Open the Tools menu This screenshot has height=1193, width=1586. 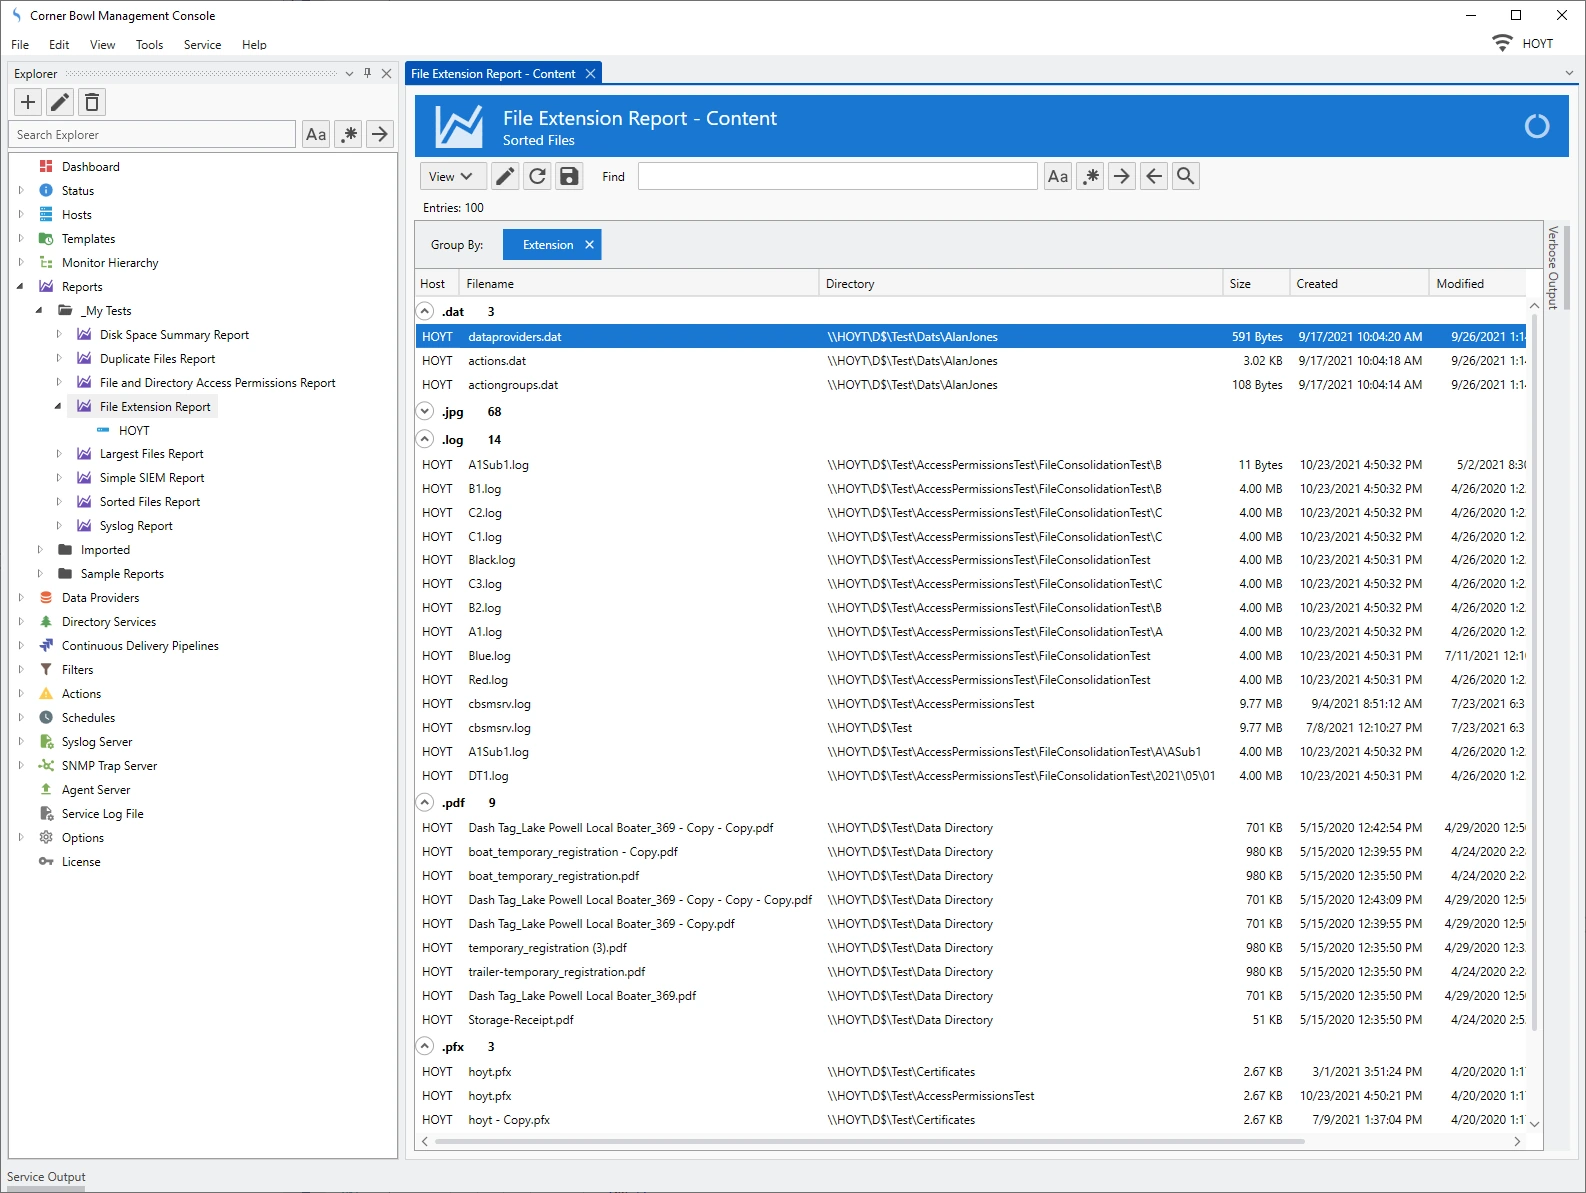click(149, 45)
